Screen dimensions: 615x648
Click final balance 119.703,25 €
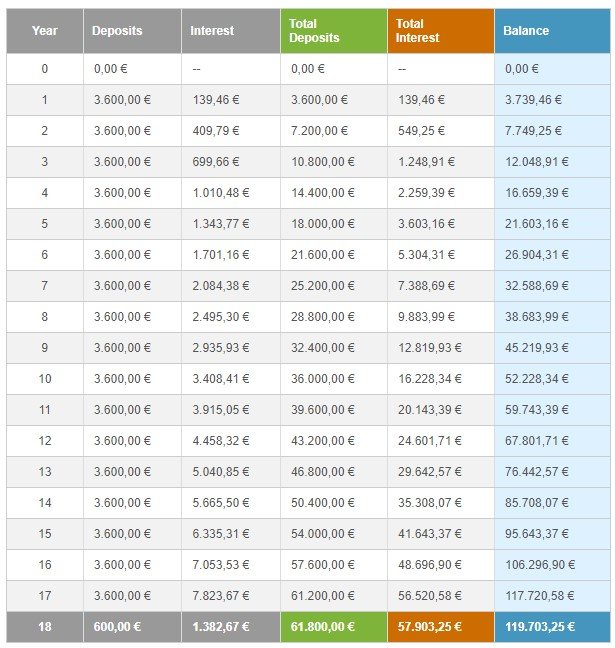click(540, 627)
